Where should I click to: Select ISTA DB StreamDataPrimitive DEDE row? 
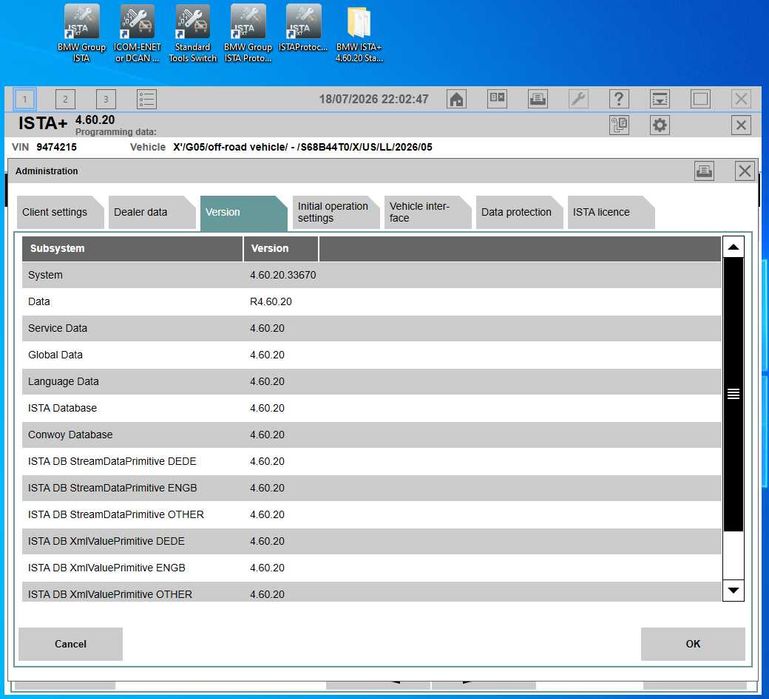[371, 461]
